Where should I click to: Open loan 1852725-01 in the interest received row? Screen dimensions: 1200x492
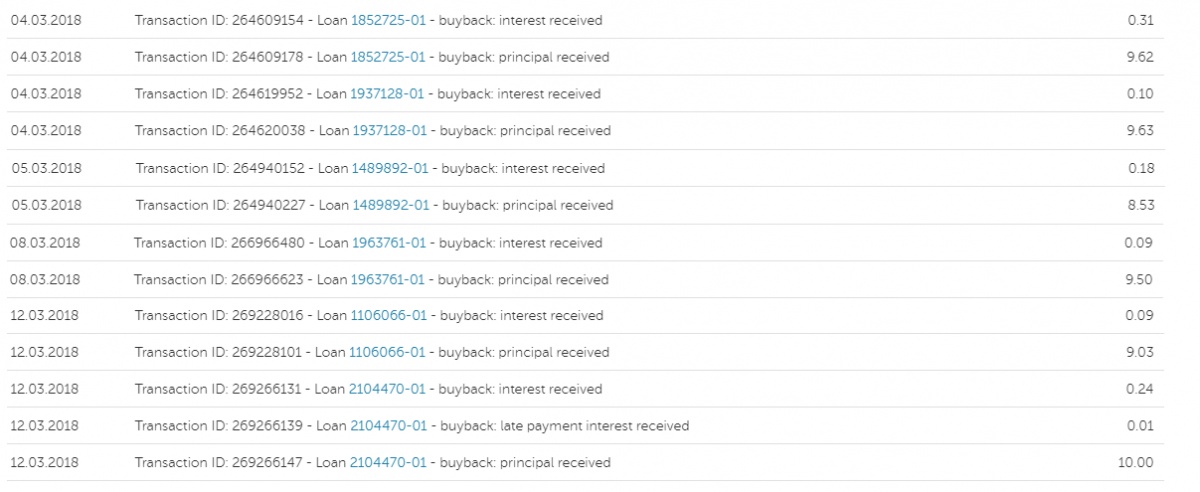point(388,20)
